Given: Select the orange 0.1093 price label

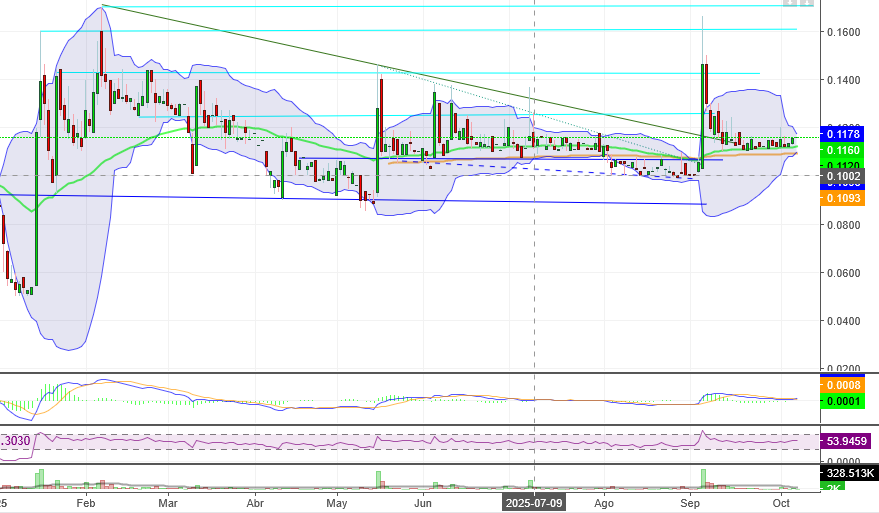Looking at the screenshot, I should click(x=843, y=198).
